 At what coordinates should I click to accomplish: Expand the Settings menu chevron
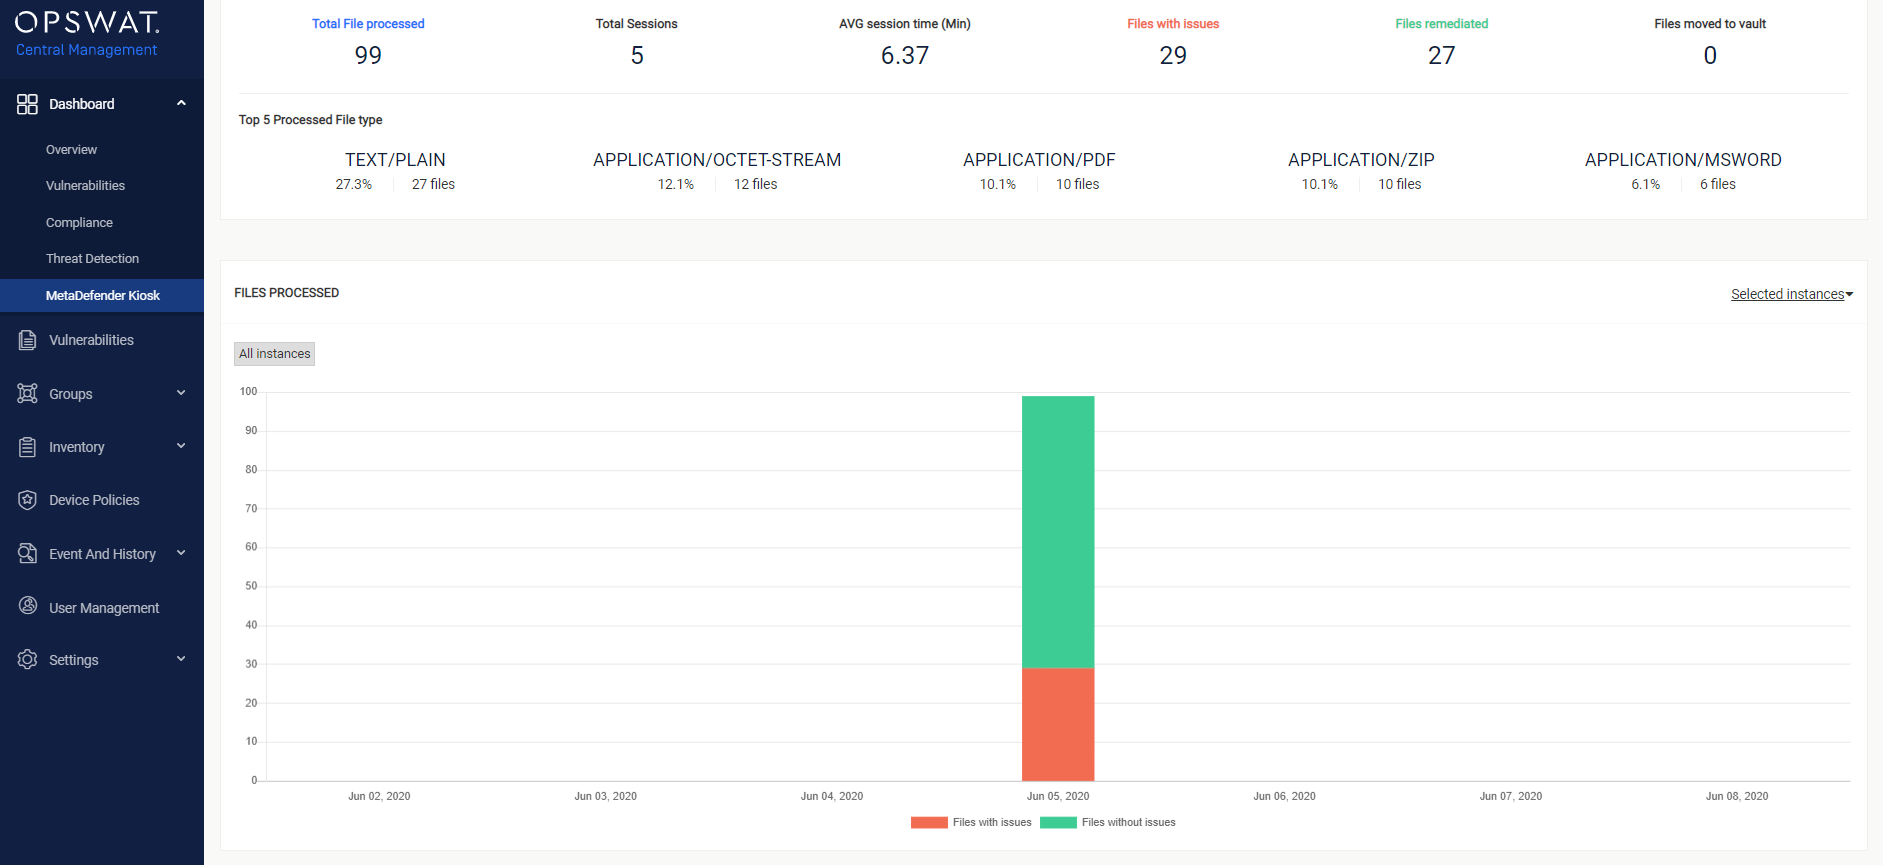point(181,659)
